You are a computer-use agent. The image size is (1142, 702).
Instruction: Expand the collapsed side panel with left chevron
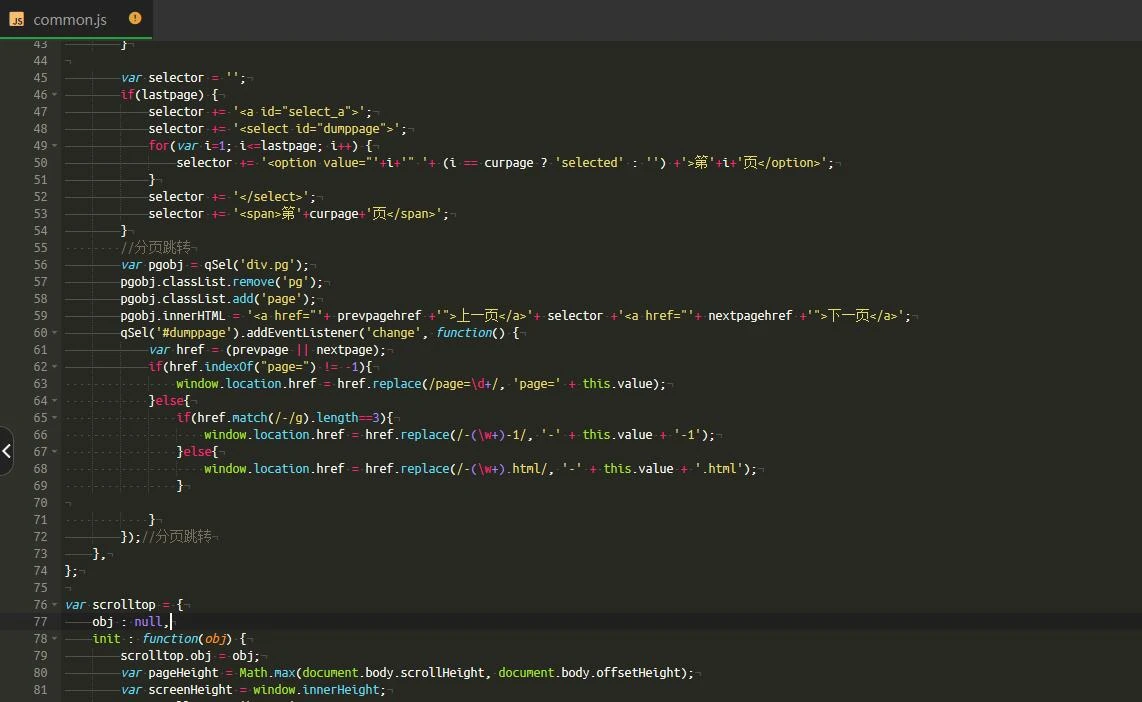click(7, 451)
